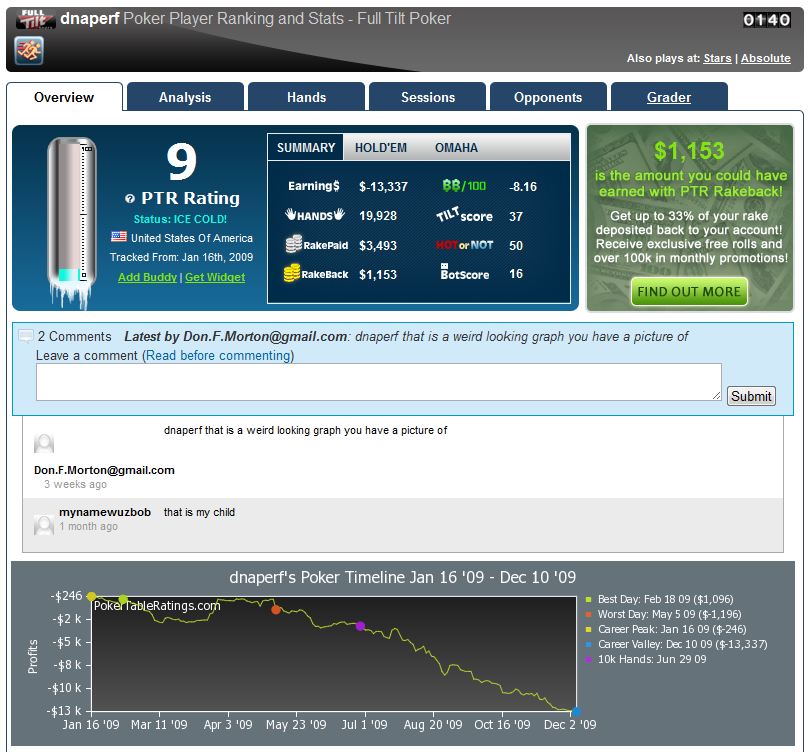Screen dimensions: 810x752
Task: Click the Career Peak yellow legend swatch
Action: click(x=588, y=629)
